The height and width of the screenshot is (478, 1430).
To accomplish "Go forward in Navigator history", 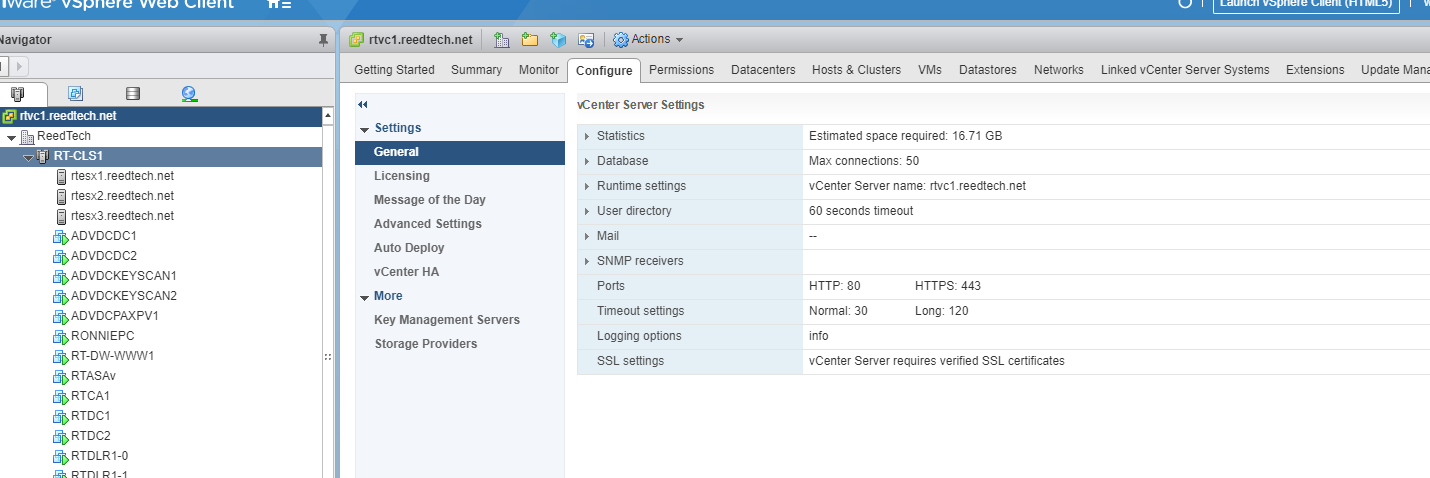I will [21, 66].
